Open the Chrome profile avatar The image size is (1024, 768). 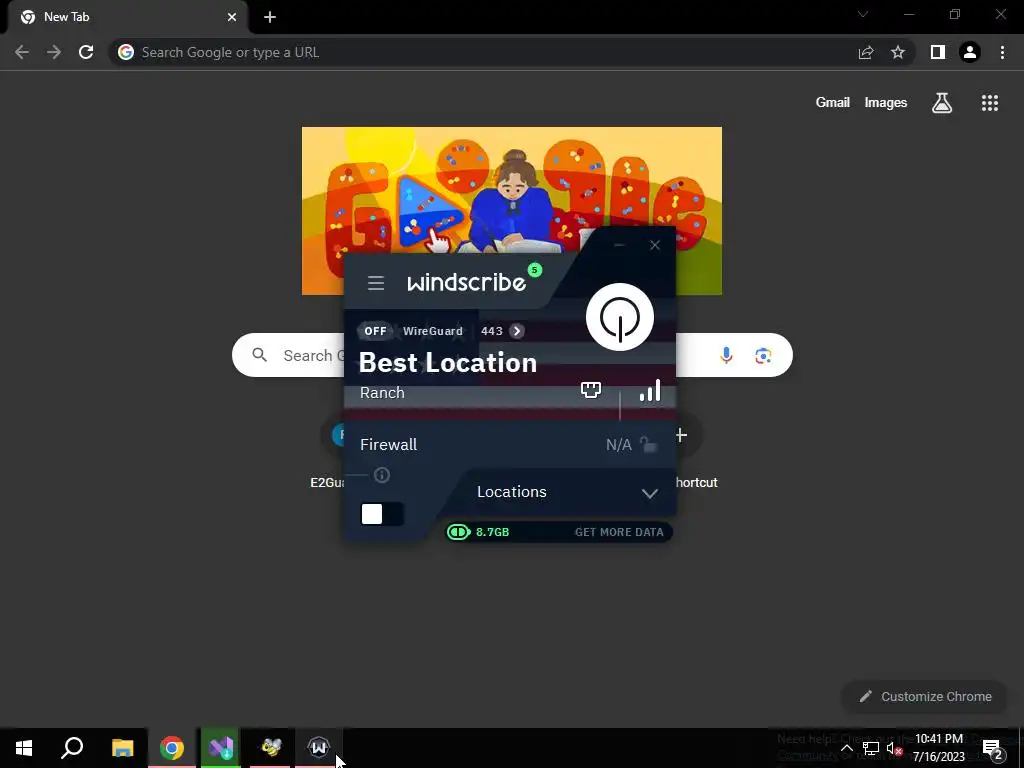970,52
